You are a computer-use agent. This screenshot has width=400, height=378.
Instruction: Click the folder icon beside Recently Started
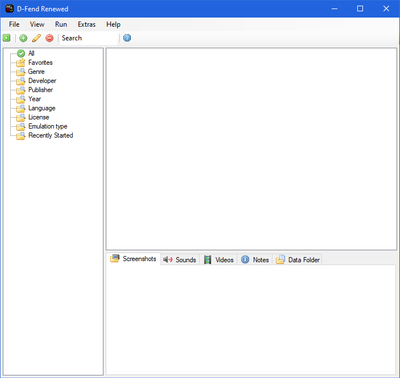pos(21,135)
